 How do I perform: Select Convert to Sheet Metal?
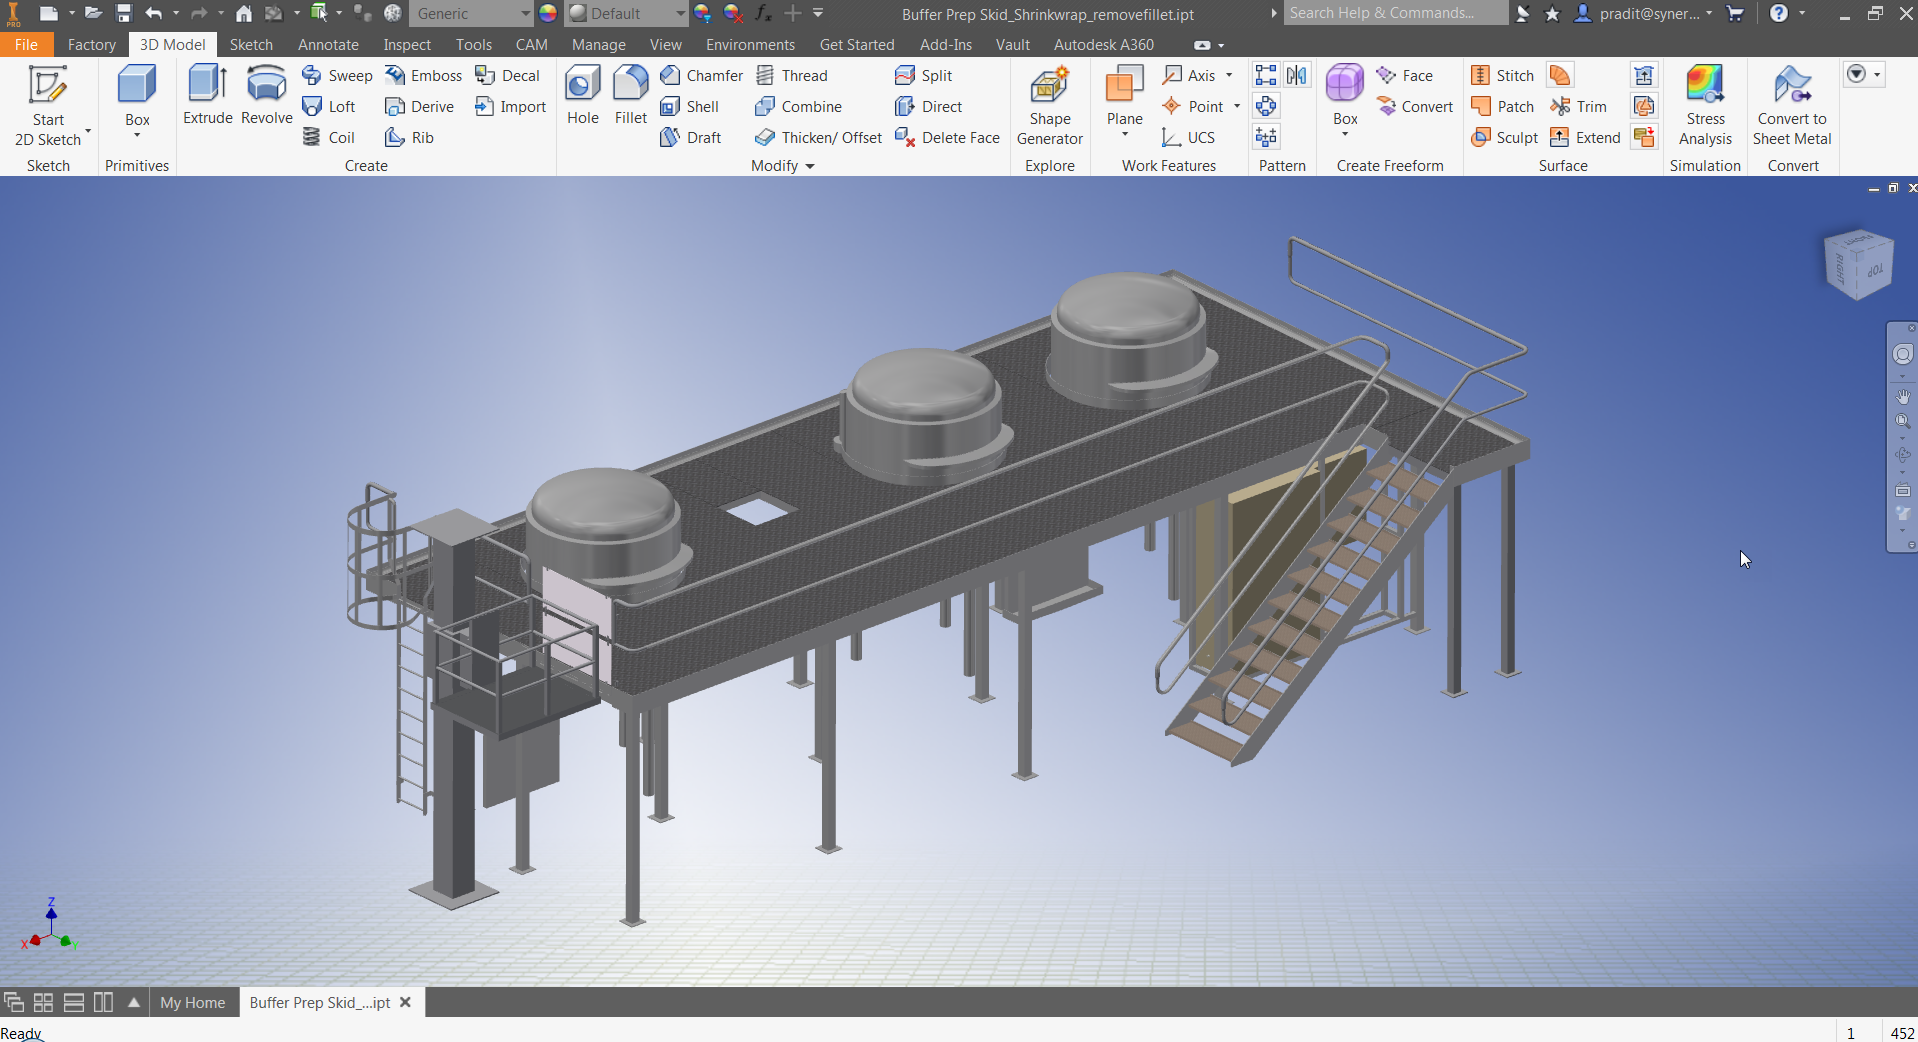pos(1791,105)
